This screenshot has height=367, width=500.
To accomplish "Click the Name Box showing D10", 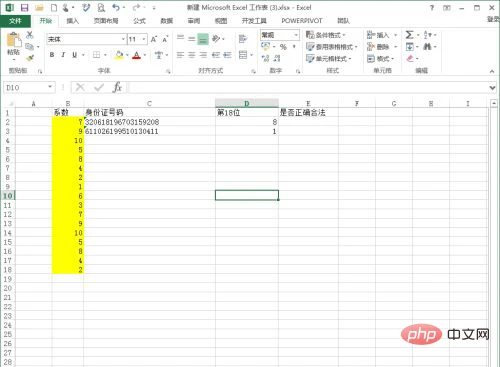I will coord(29,88).
